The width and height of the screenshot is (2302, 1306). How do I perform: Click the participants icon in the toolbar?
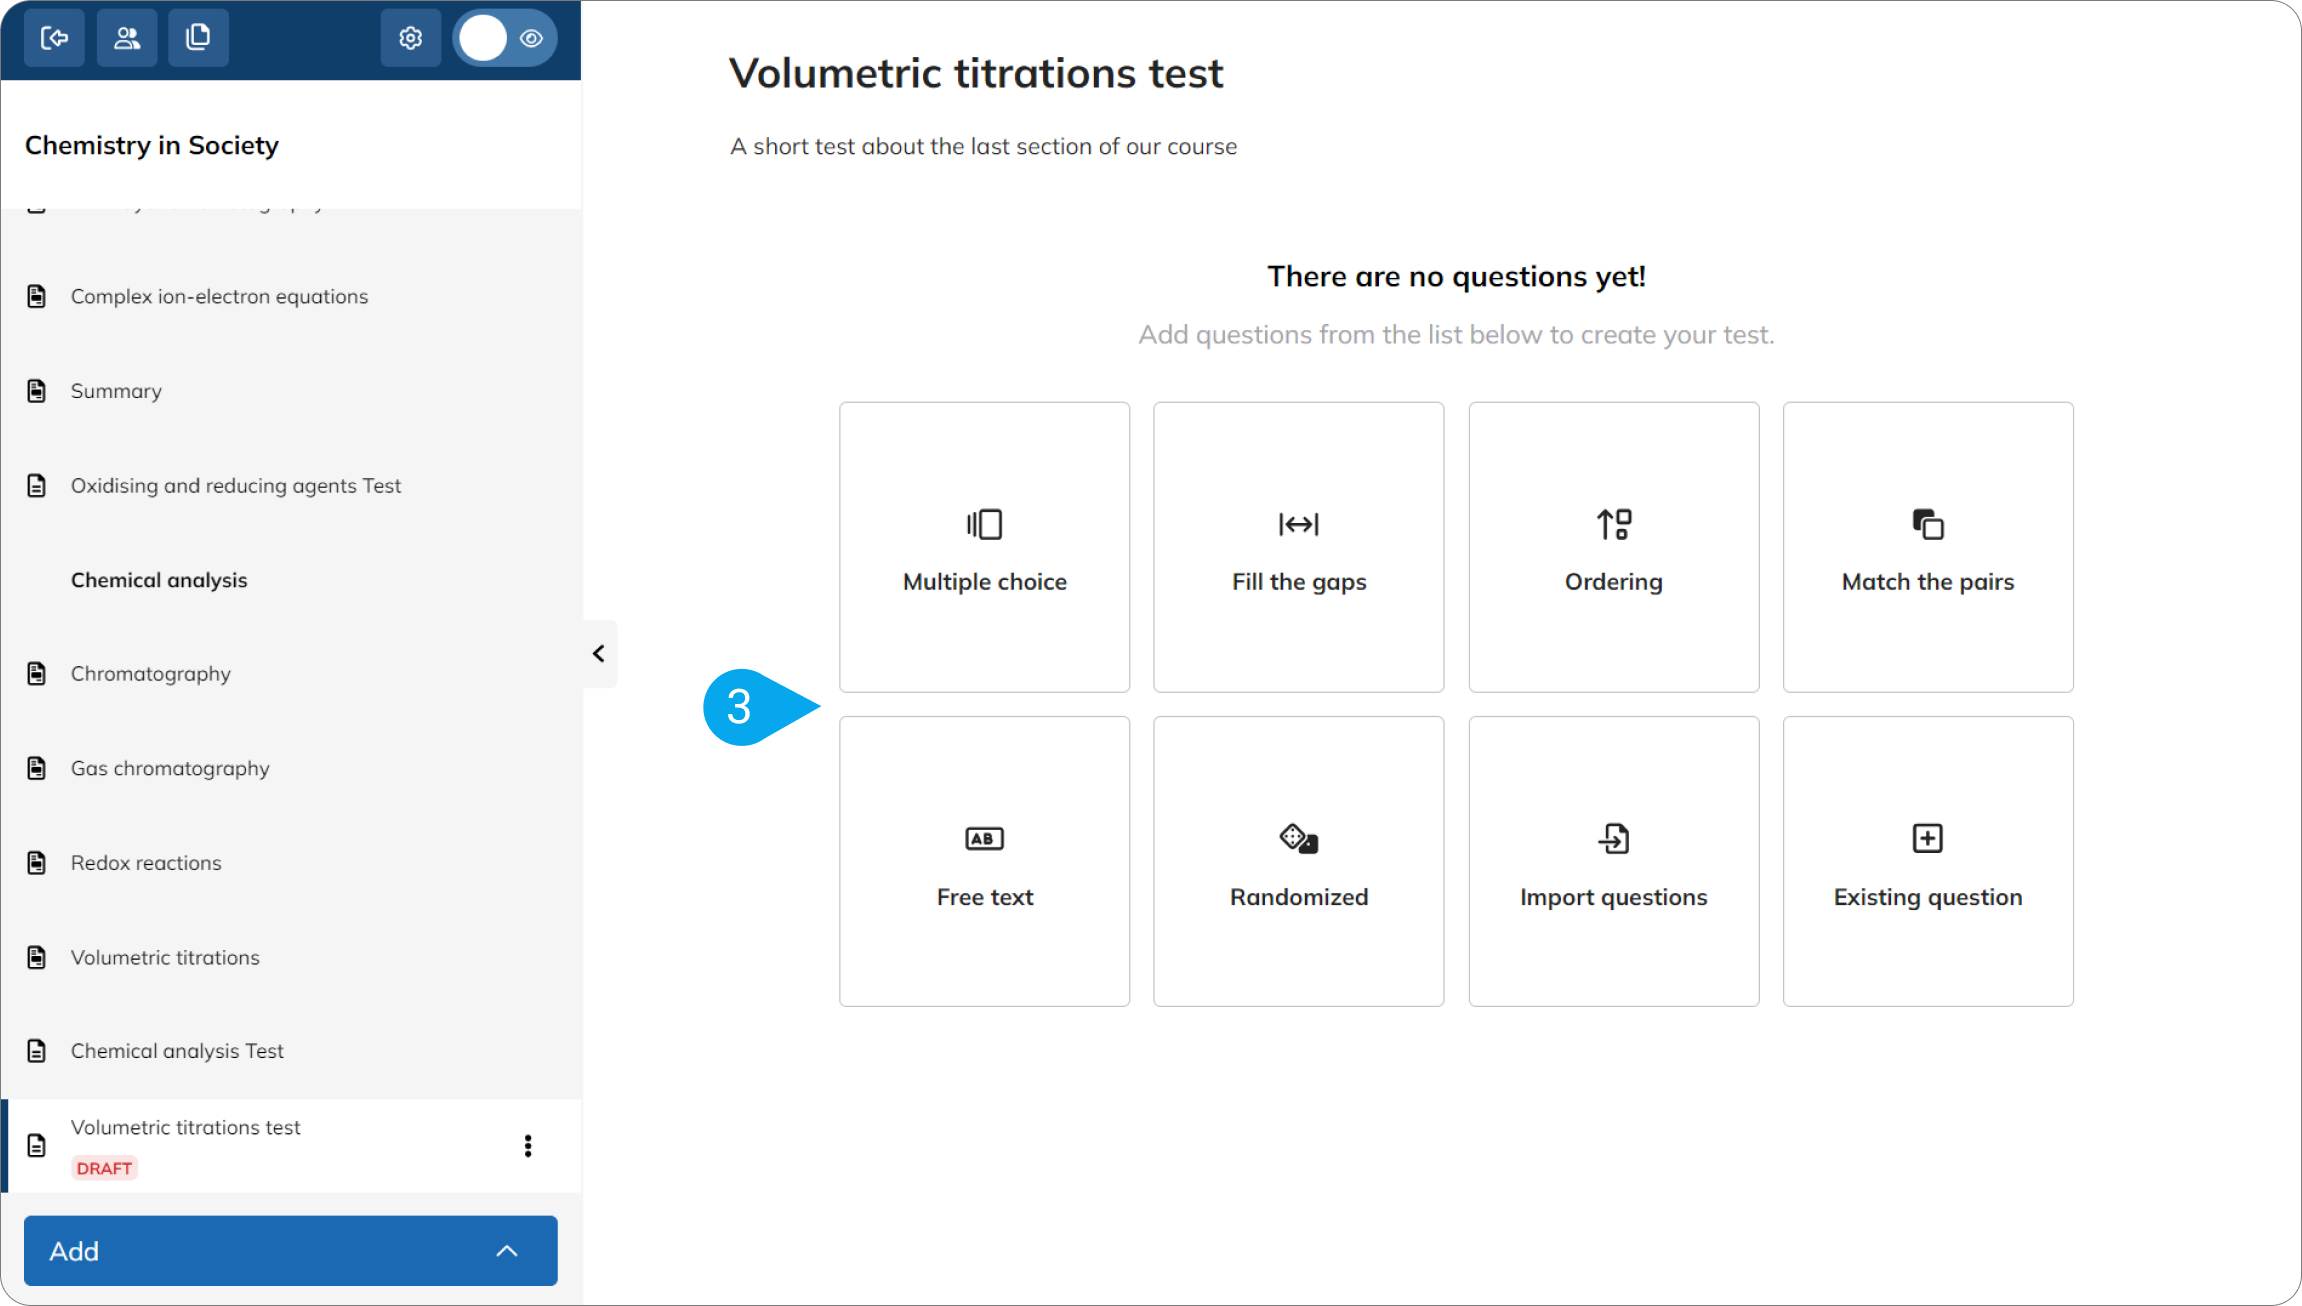126,37
